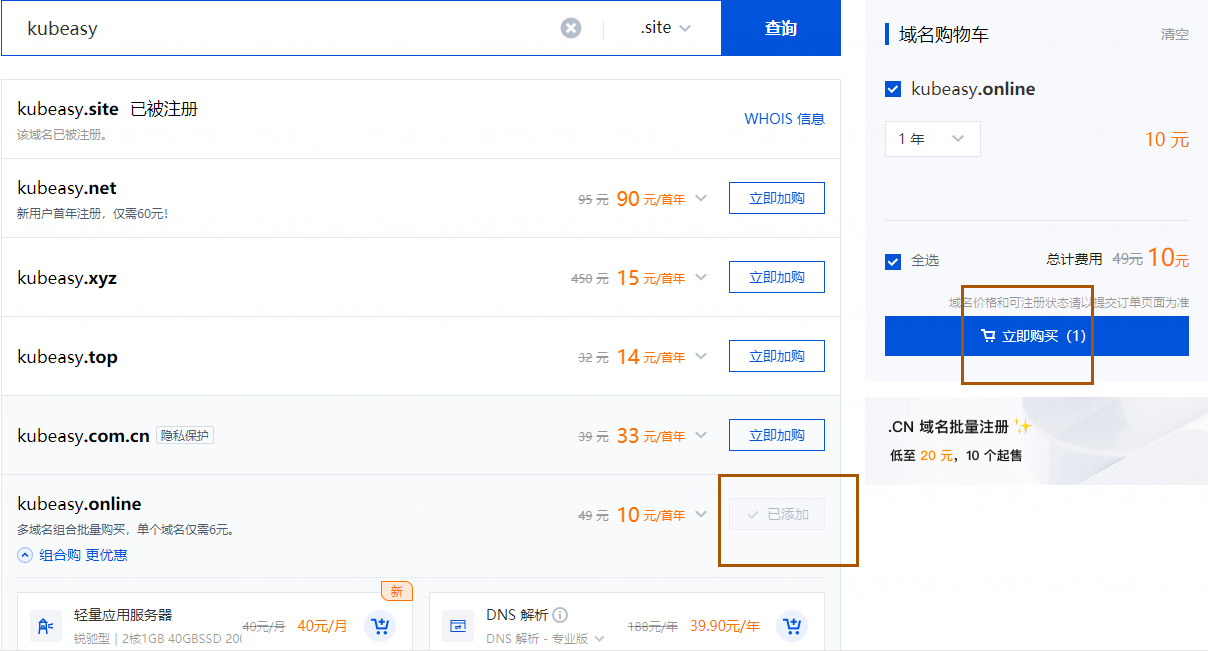Expand kubeasy.xyz price details chevron
Image resolution: width=1208 pixels, height=651 pixels.
pyautogui.click(x=701, y=277)
